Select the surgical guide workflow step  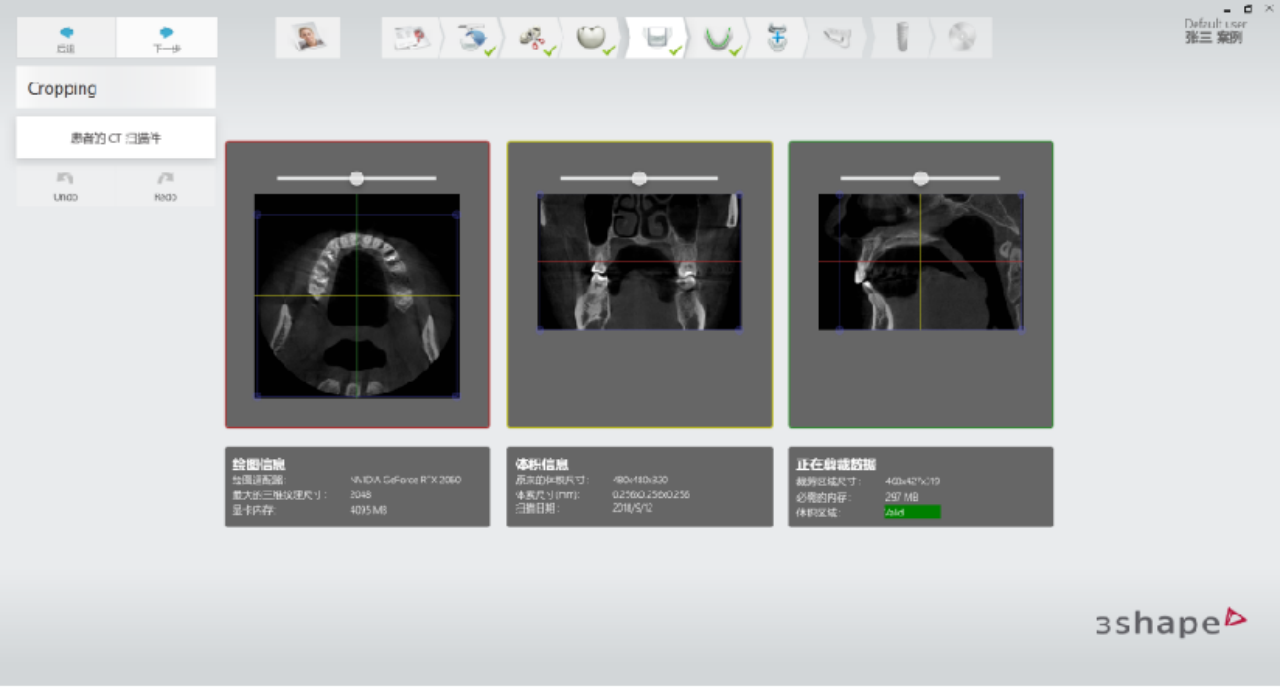pos(837,38)
